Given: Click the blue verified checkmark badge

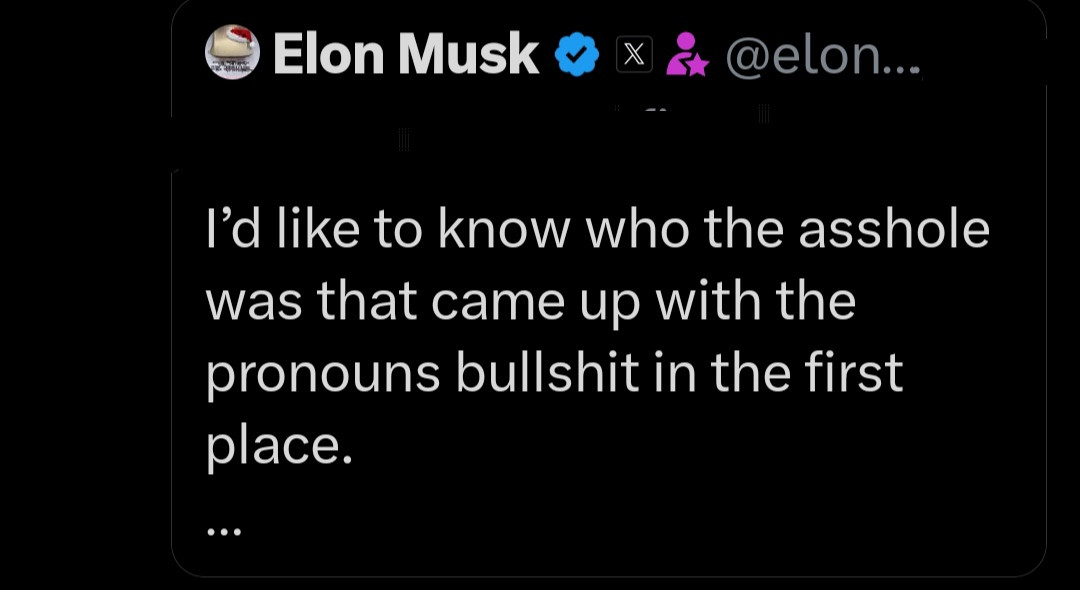Looking at the screenshot, I should pyautogui.click(x=576, y=55).
